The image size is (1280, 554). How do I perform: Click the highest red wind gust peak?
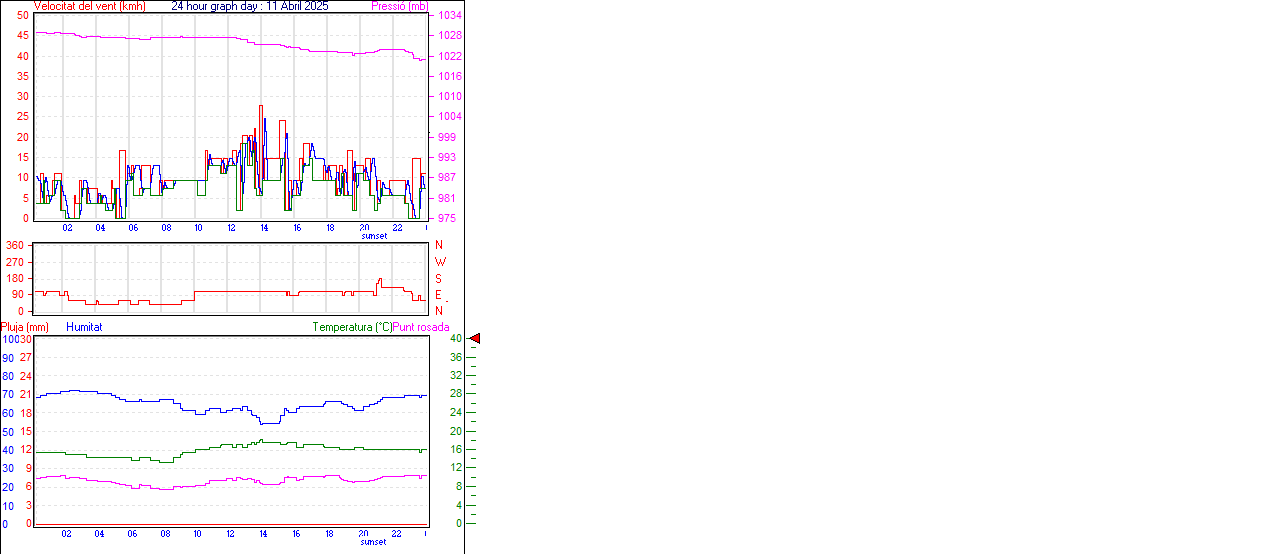coord(261,107)
